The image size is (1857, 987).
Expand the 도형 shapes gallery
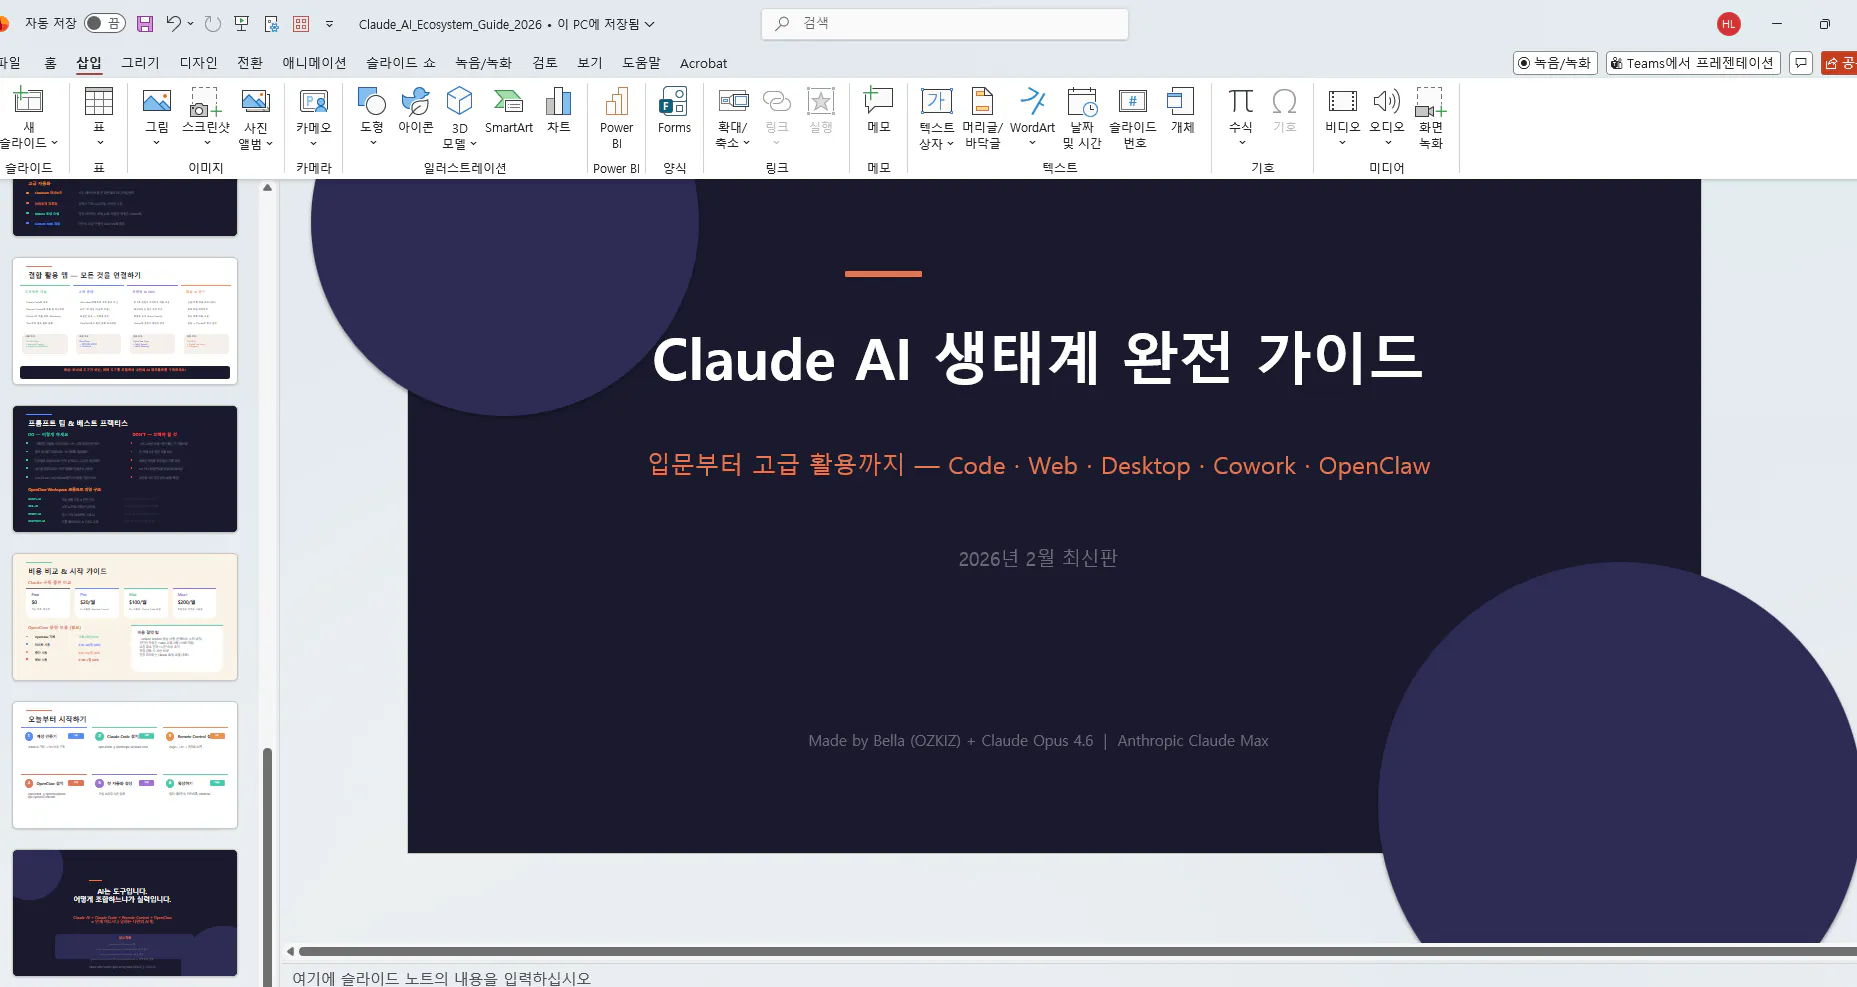pos(372,142)
